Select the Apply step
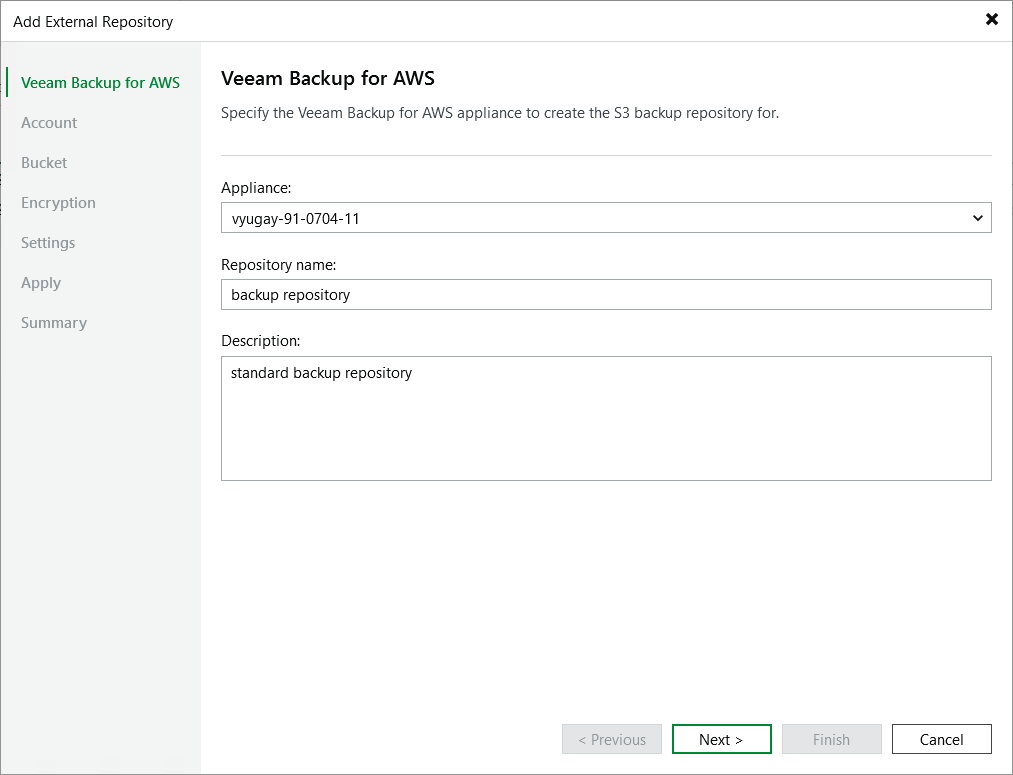This screenshot has height=775, width=1013. (x=40, y=282)
